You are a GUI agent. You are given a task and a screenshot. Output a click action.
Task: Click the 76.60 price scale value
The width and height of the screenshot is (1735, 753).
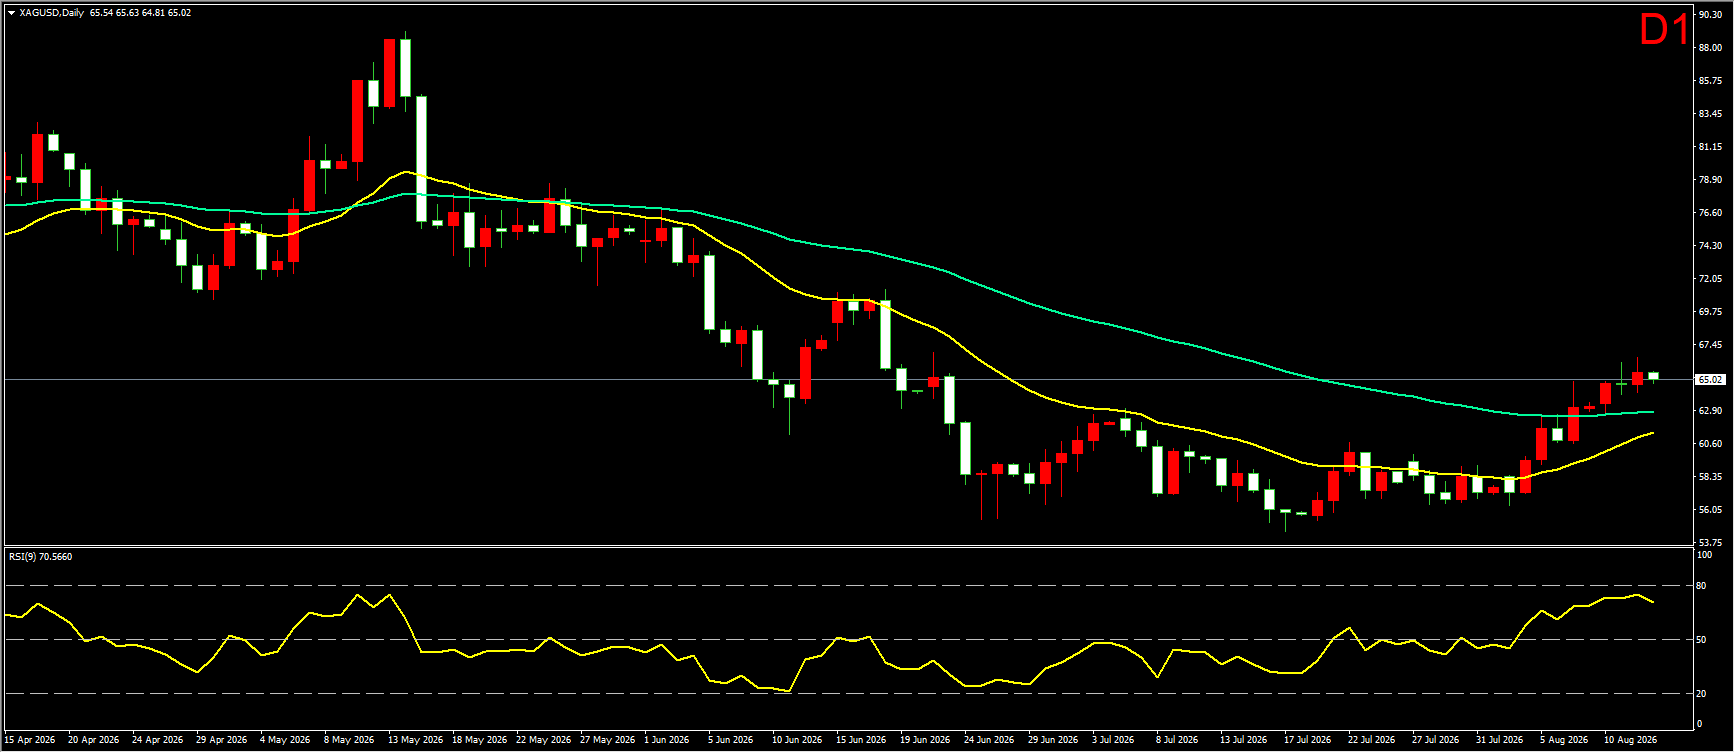(1710, 213)
